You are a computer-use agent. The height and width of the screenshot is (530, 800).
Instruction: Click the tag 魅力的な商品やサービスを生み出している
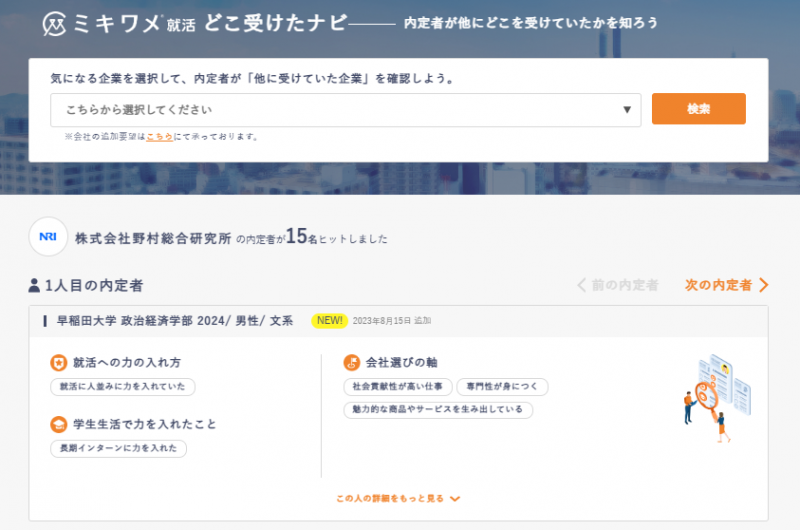click(x=438, y=410)
